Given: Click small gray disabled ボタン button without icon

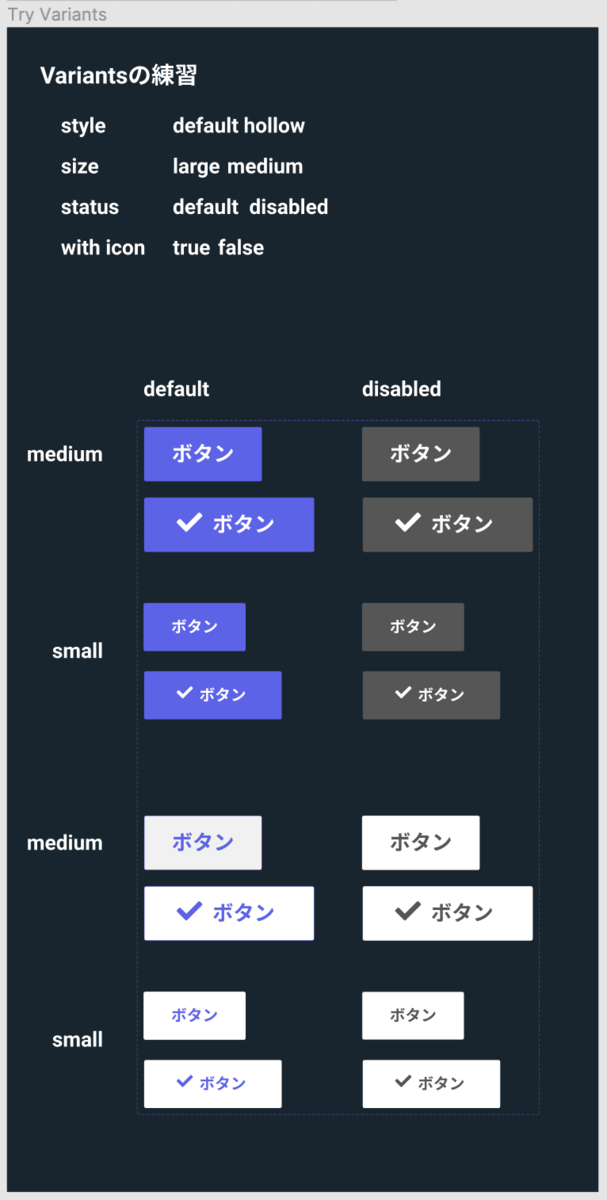Looking at the screenshot, I should [413, 627].
